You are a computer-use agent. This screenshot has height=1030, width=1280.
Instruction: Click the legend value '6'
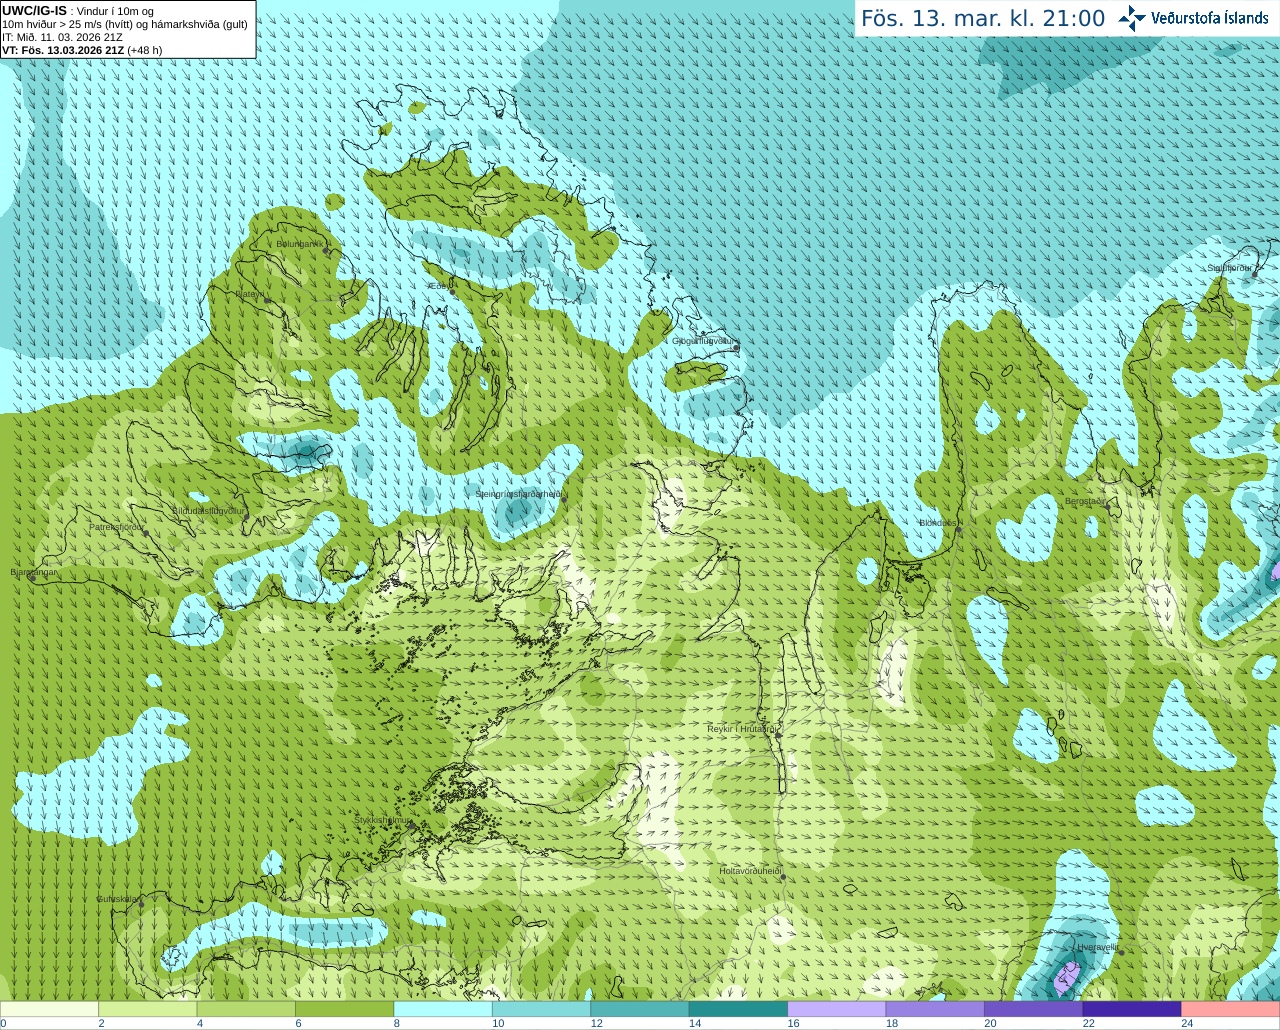pyautogui.click(x=298, y=1023)
